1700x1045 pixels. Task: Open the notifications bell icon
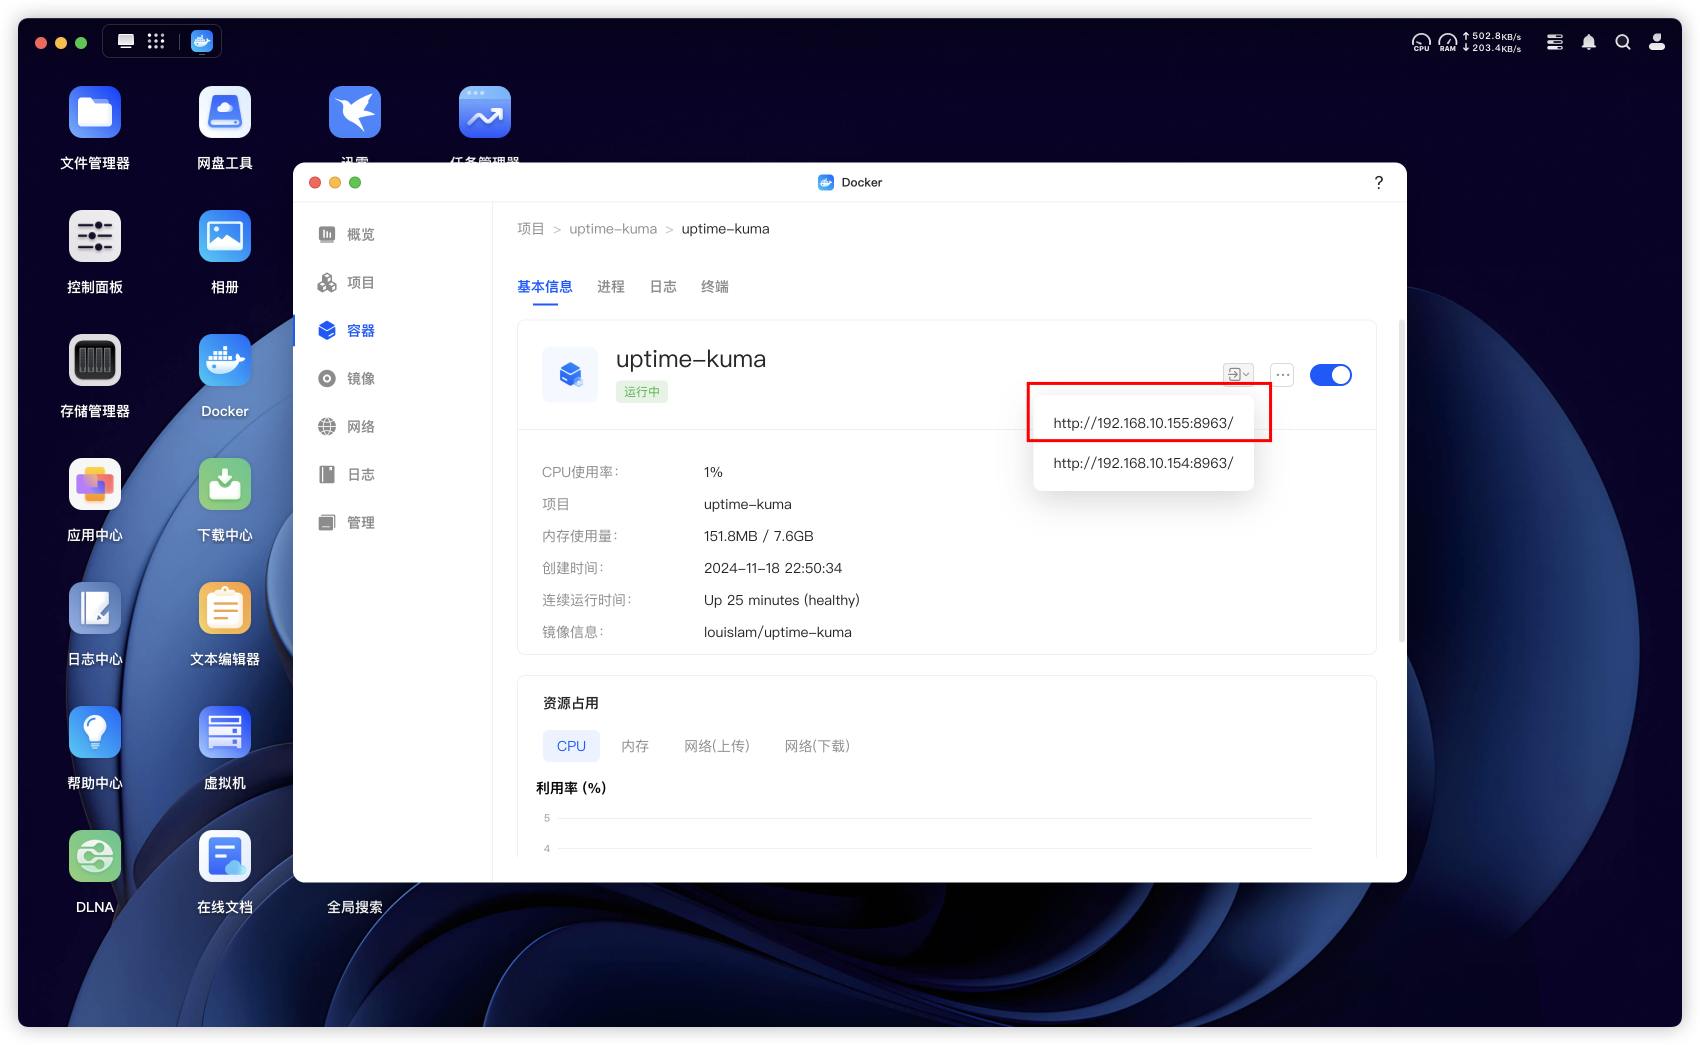[1589, 42]
